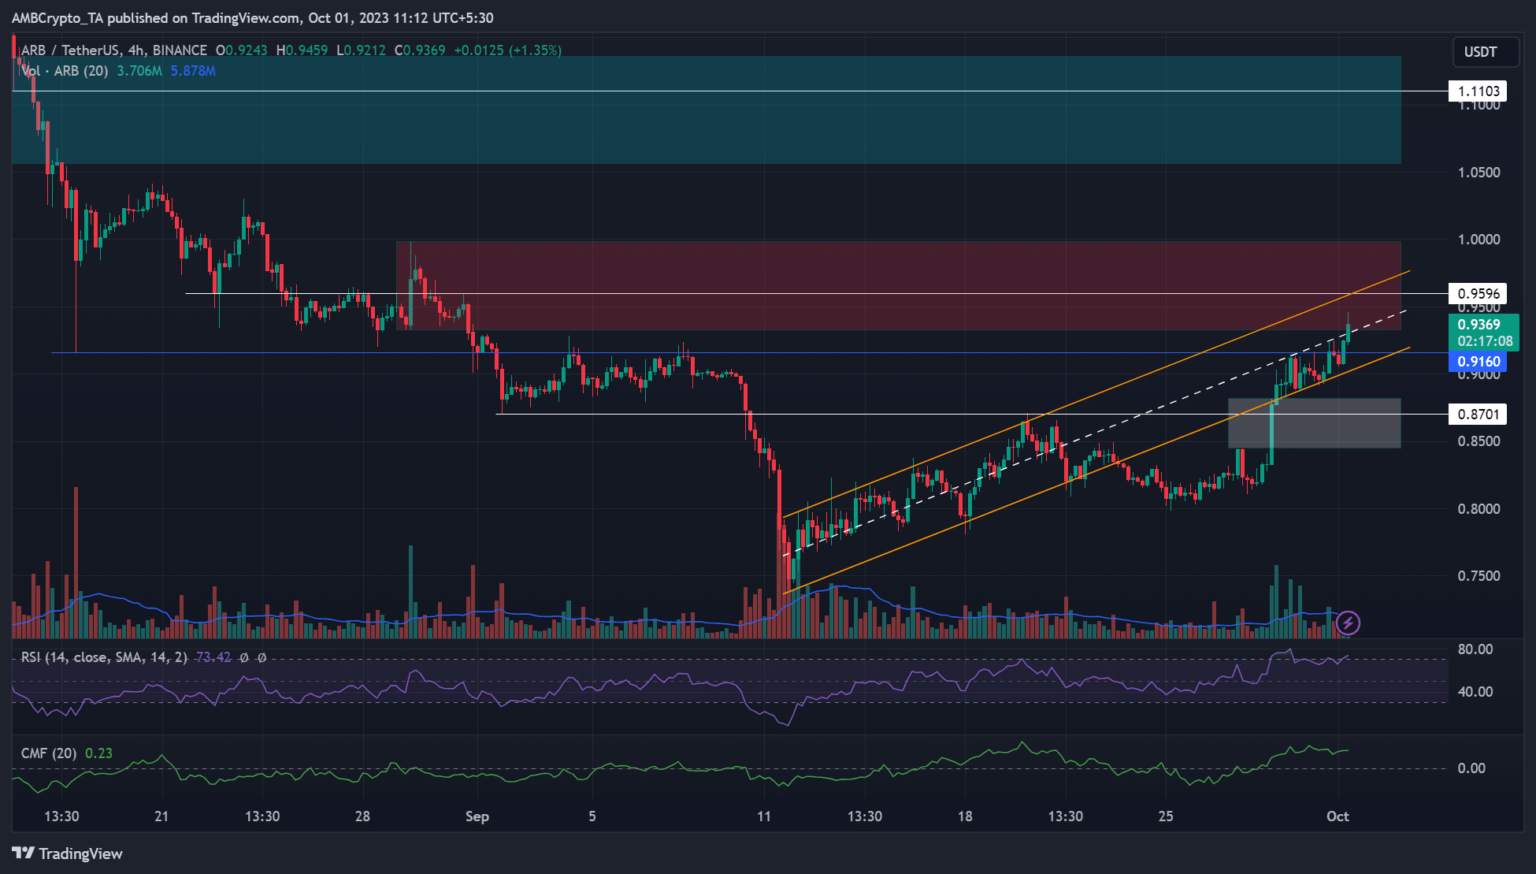Click the TradingView logo at bottom left
Viewport: 1536px width, 874px height.
tap(67, 853)
